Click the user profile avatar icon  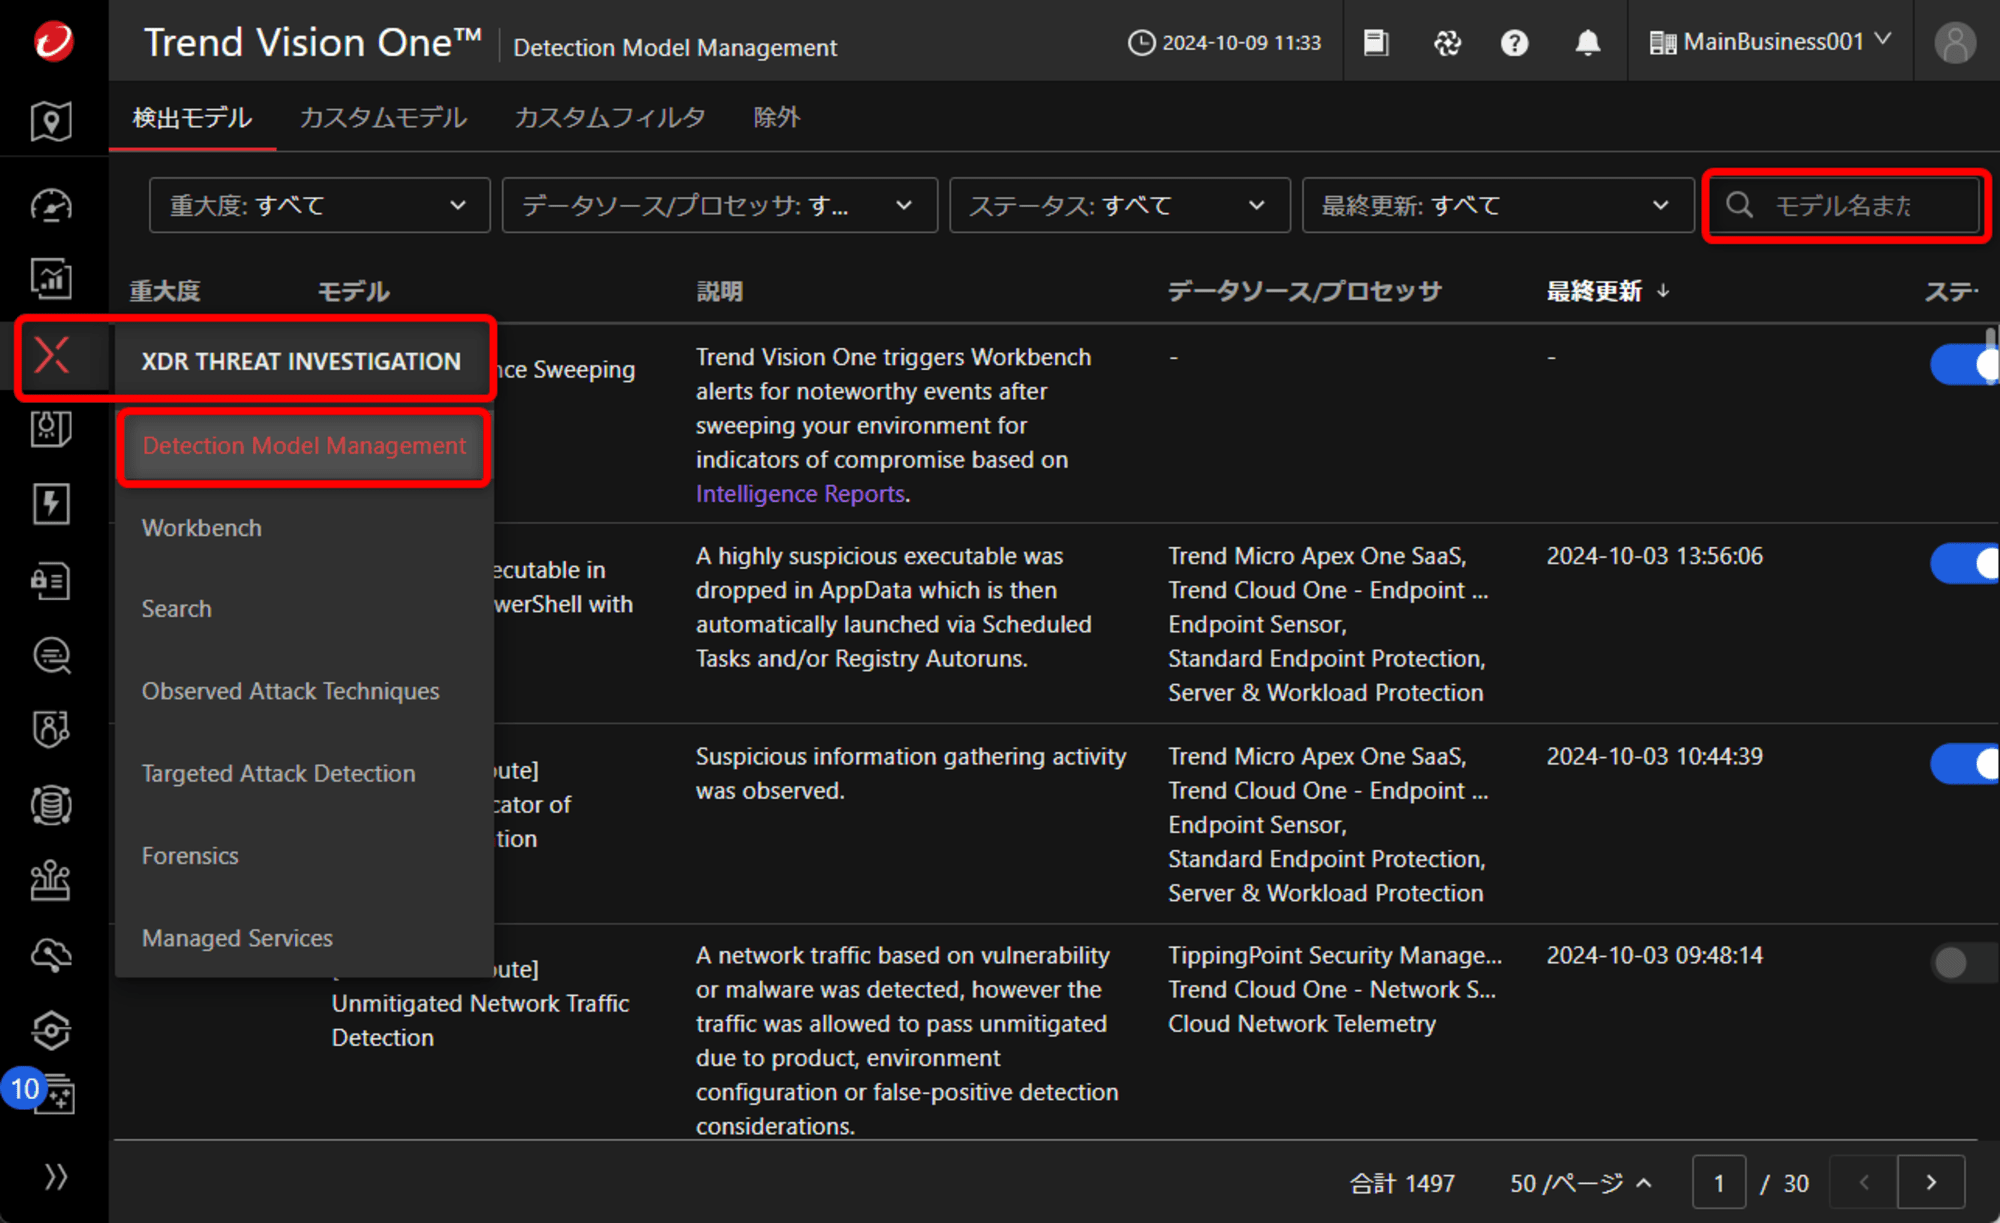pos(1955,43)
